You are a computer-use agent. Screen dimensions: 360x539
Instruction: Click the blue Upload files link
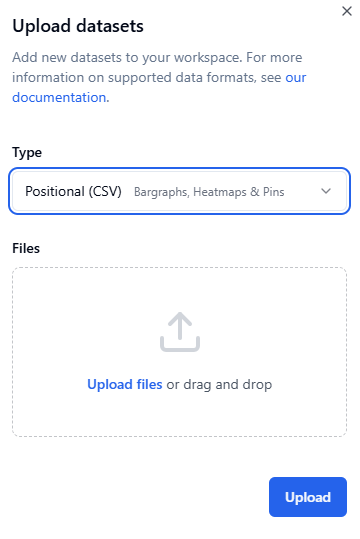click(x=124, y=384)
